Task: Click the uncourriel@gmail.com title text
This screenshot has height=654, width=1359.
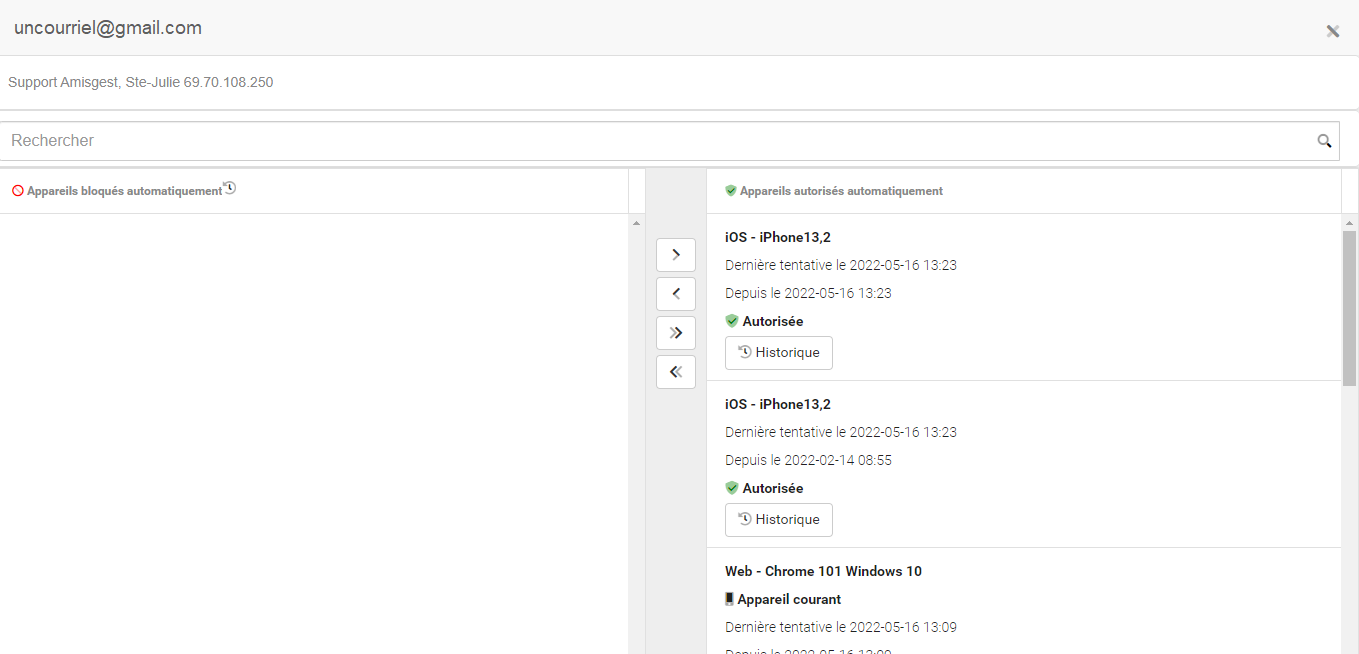Action: pos(108,28)
